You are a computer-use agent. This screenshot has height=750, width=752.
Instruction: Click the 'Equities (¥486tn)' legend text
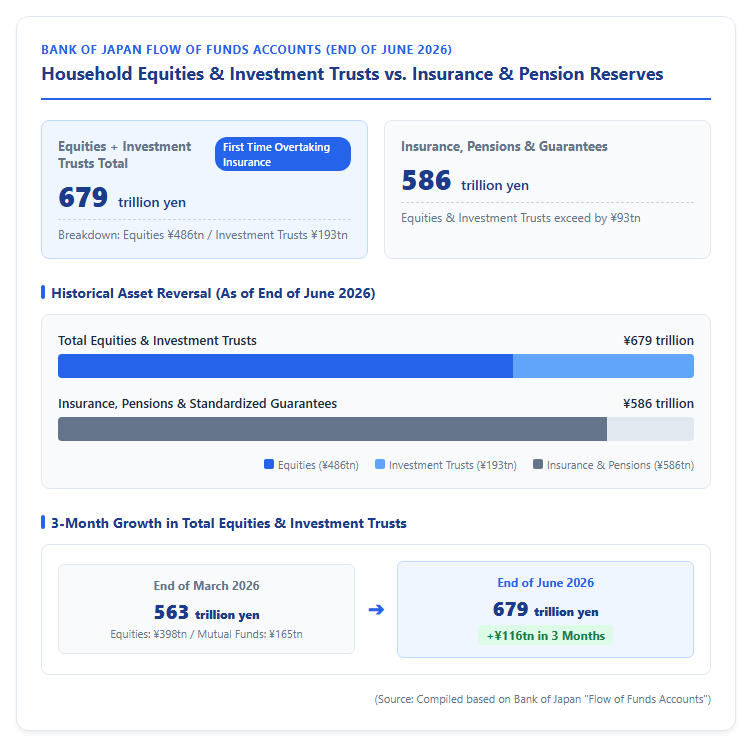pos(318,465)
